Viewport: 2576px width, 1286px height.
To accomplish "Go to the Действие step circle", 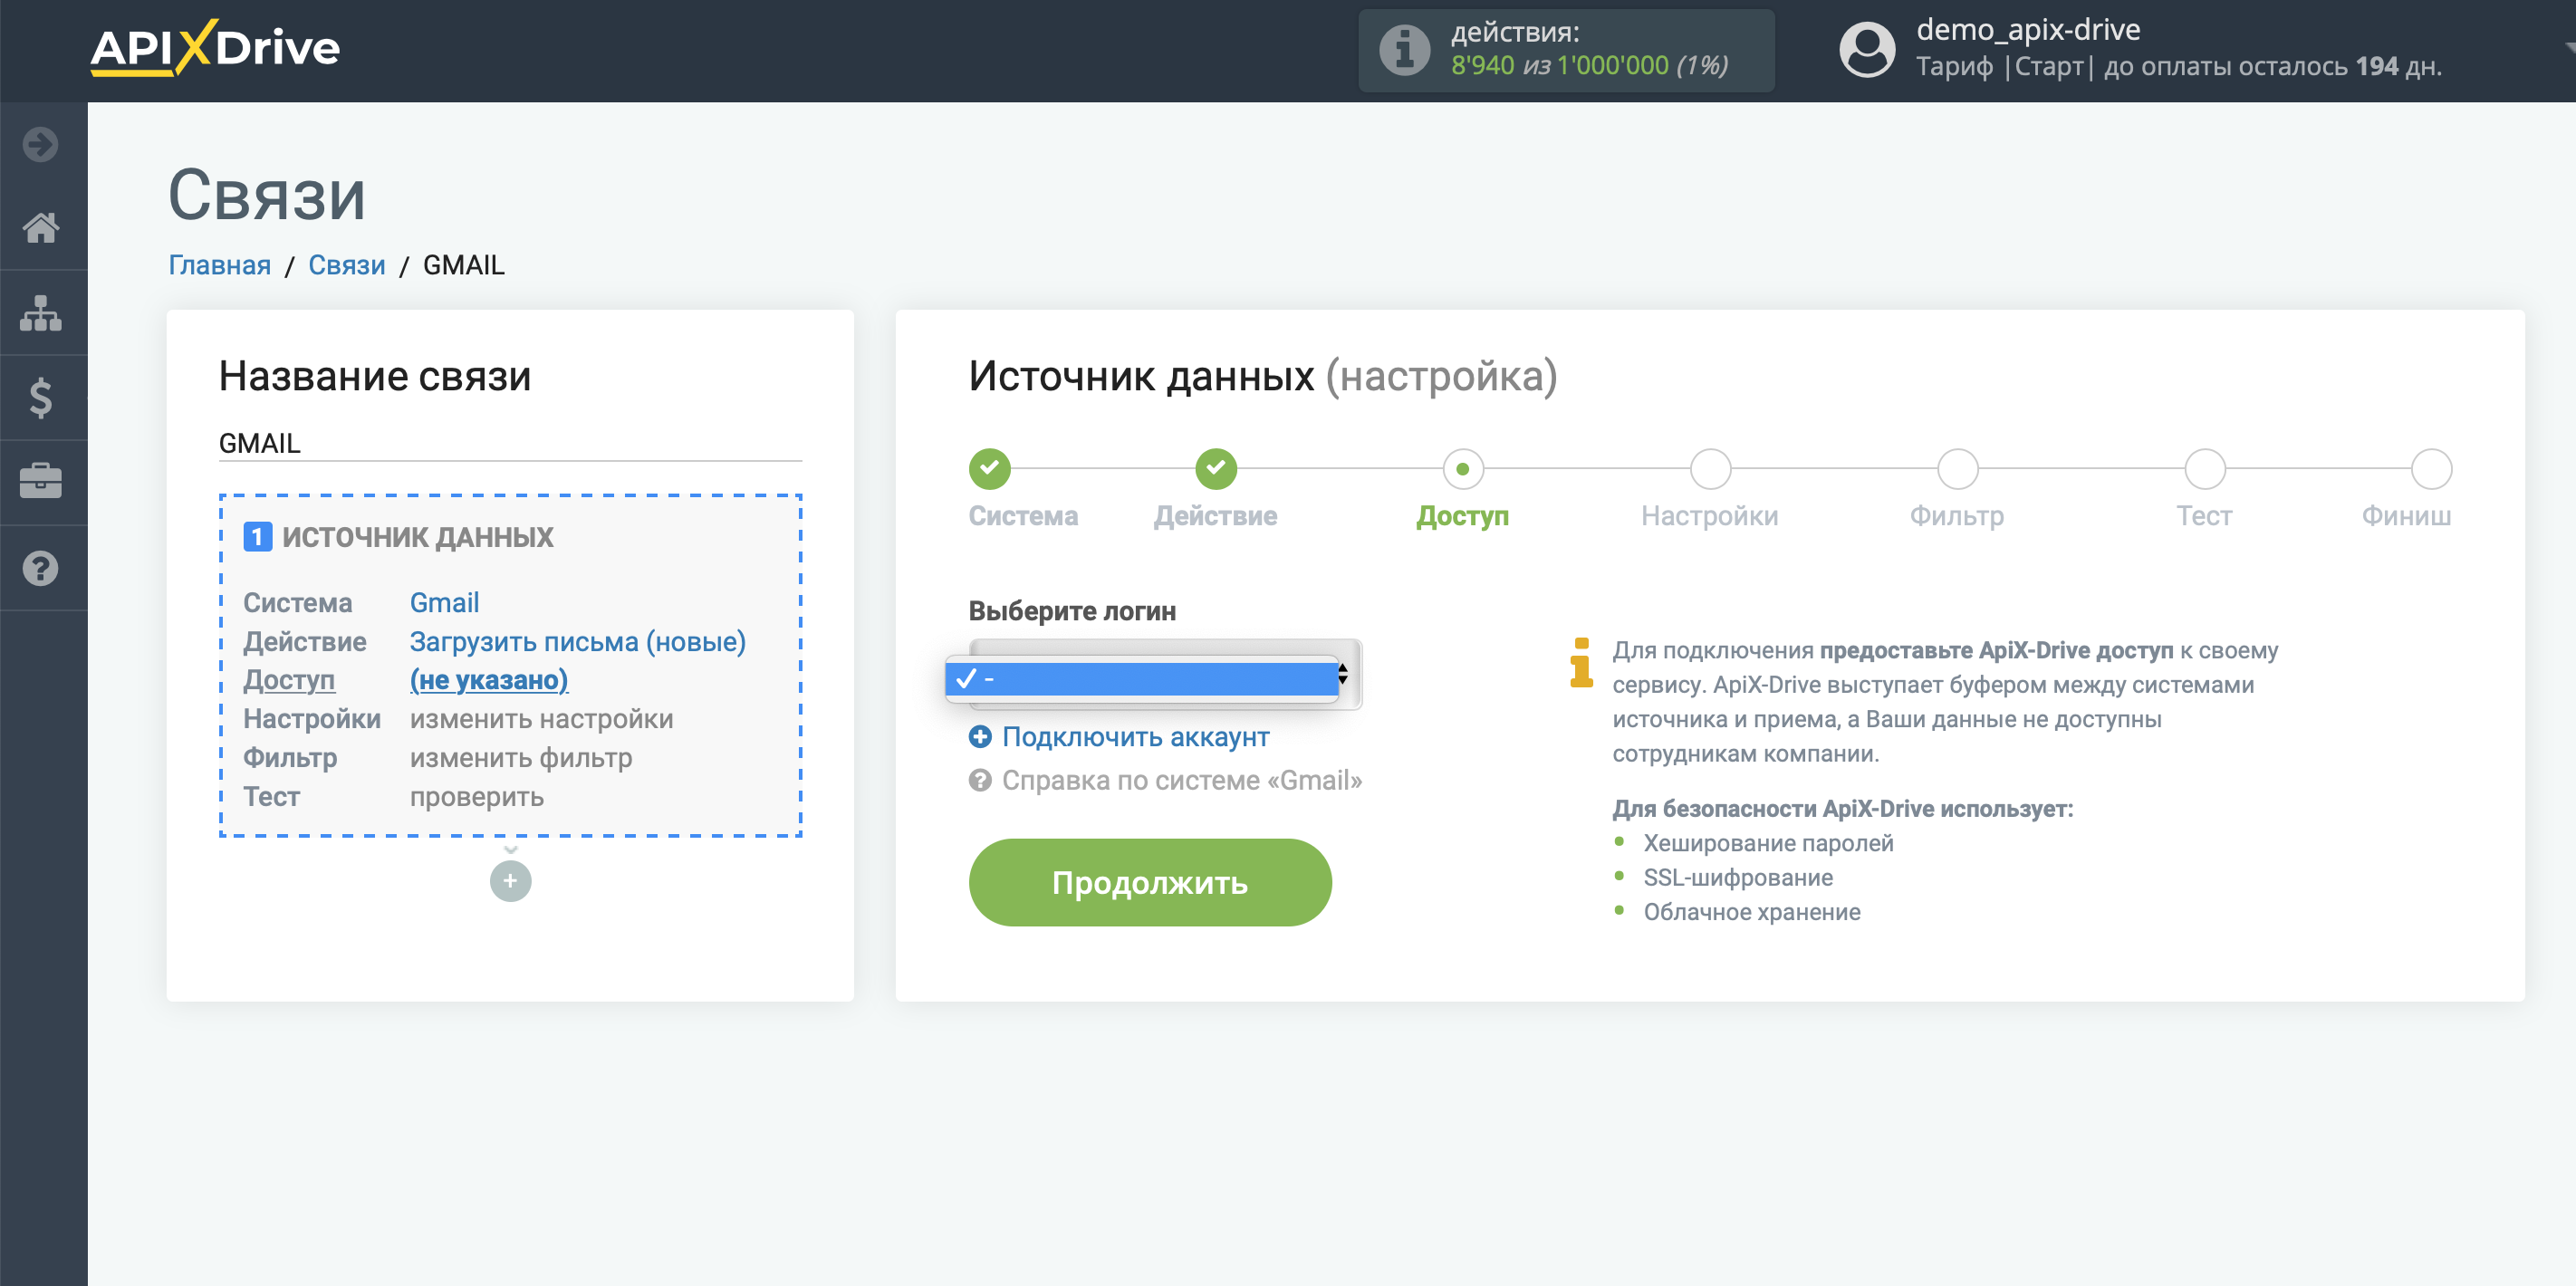I will coord(1215,468).
